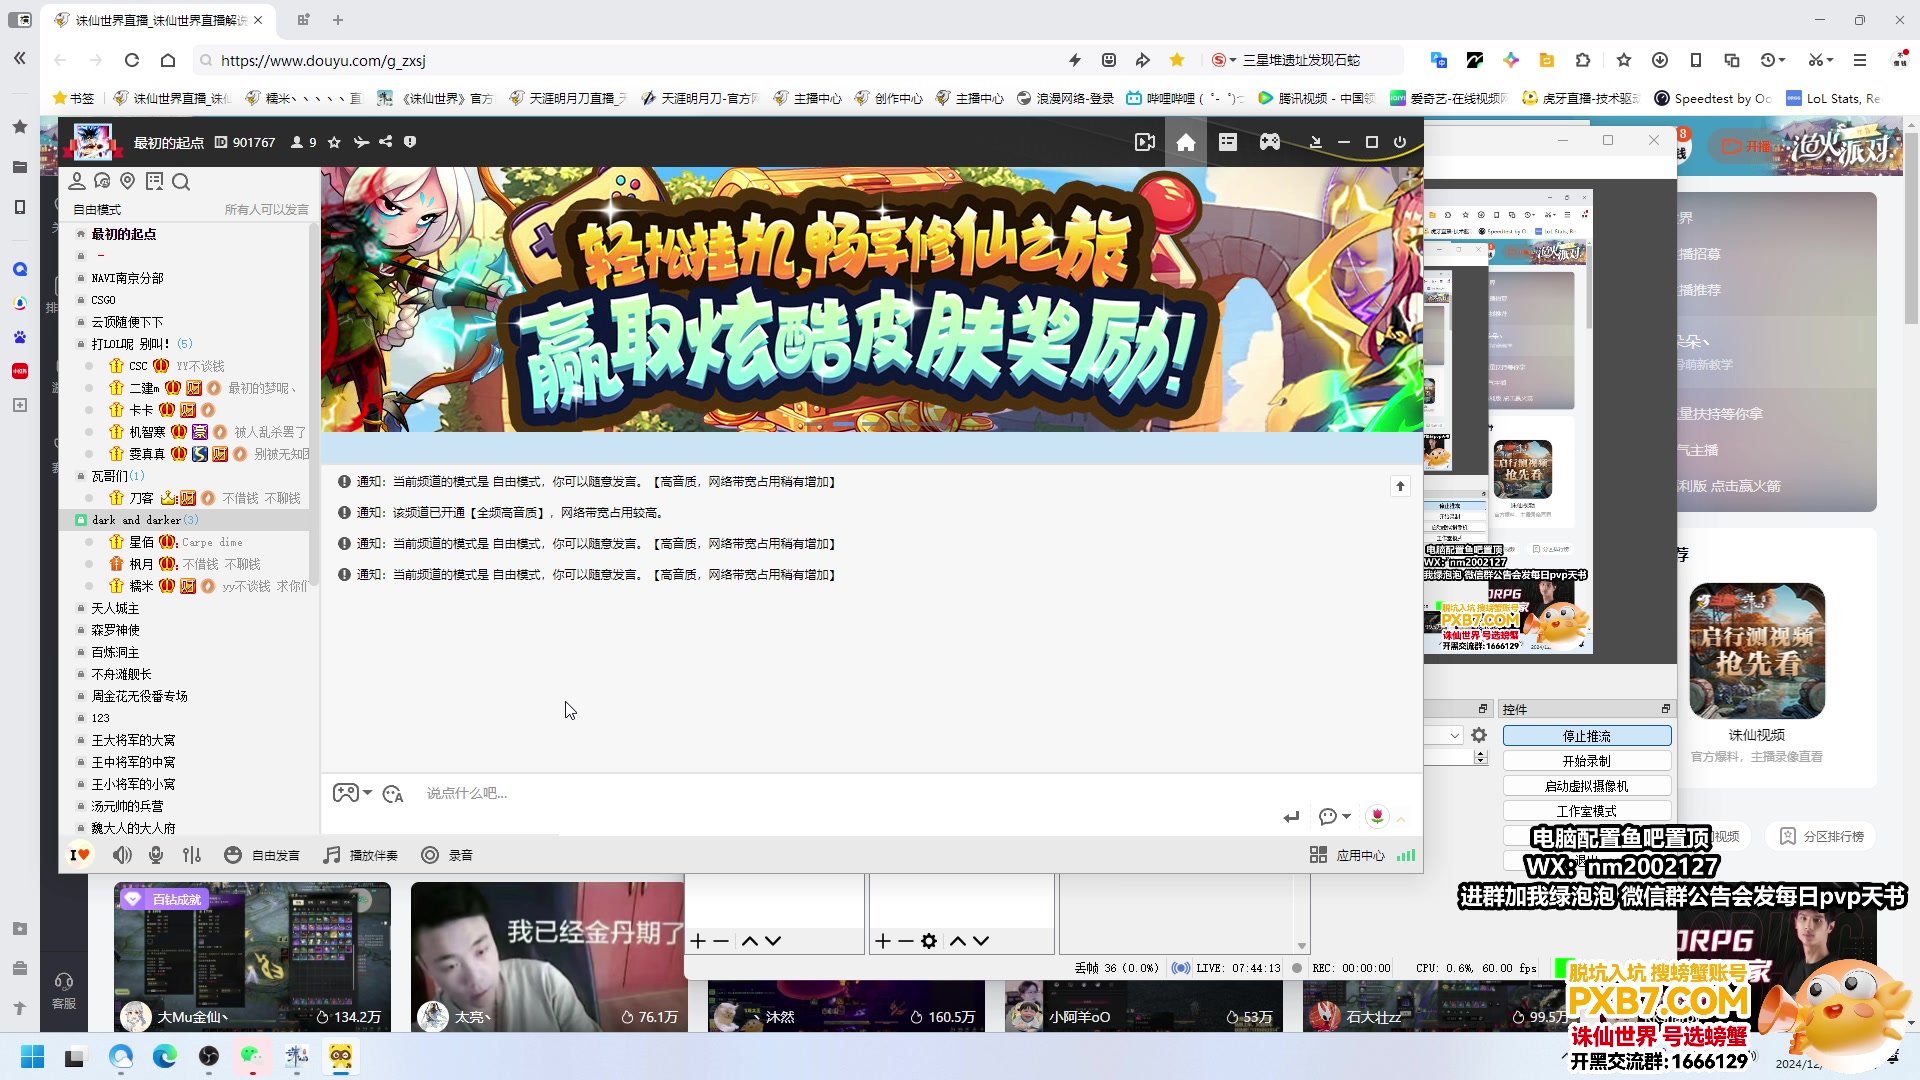Click the 自由模式 mode label
Viewport: 1920px width, 1080px height.
click(x=97, y=209)
